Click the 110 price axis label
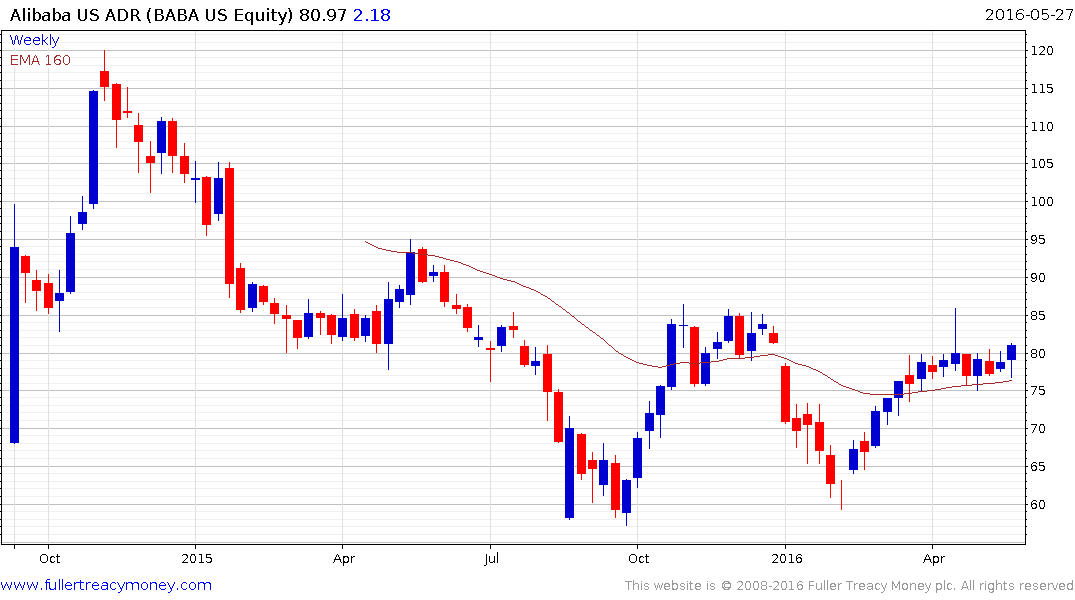This screenshot has width=1075, height=600. [1041, 127]
